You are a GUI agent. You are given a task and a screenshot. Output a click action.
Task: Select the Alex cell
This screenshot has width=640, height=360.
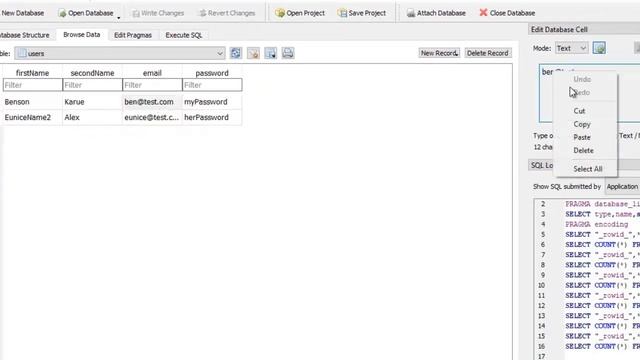92,118
